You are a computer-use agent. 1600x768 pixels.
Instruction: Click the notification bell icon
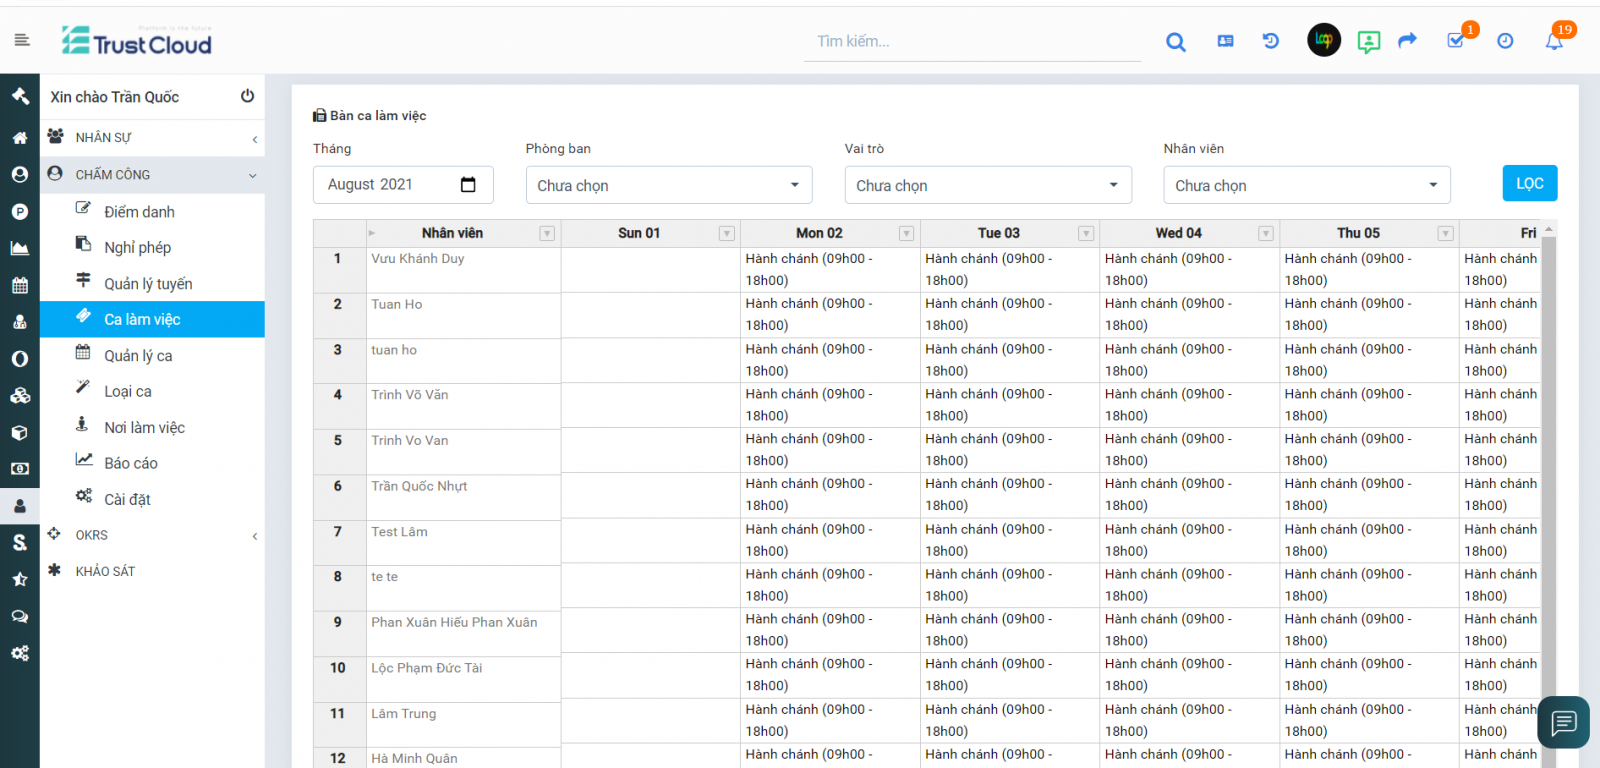pyautogui.click(x=1554, y=41)
